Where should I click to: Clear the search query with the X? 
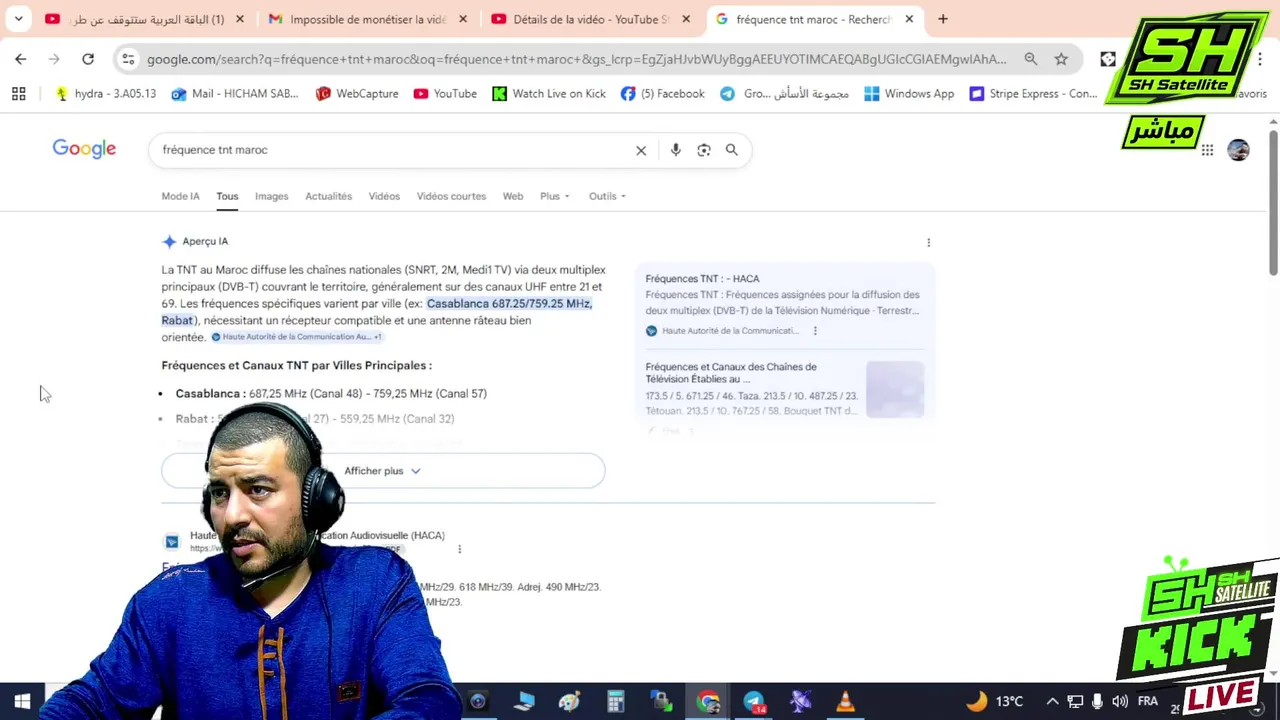641,150
